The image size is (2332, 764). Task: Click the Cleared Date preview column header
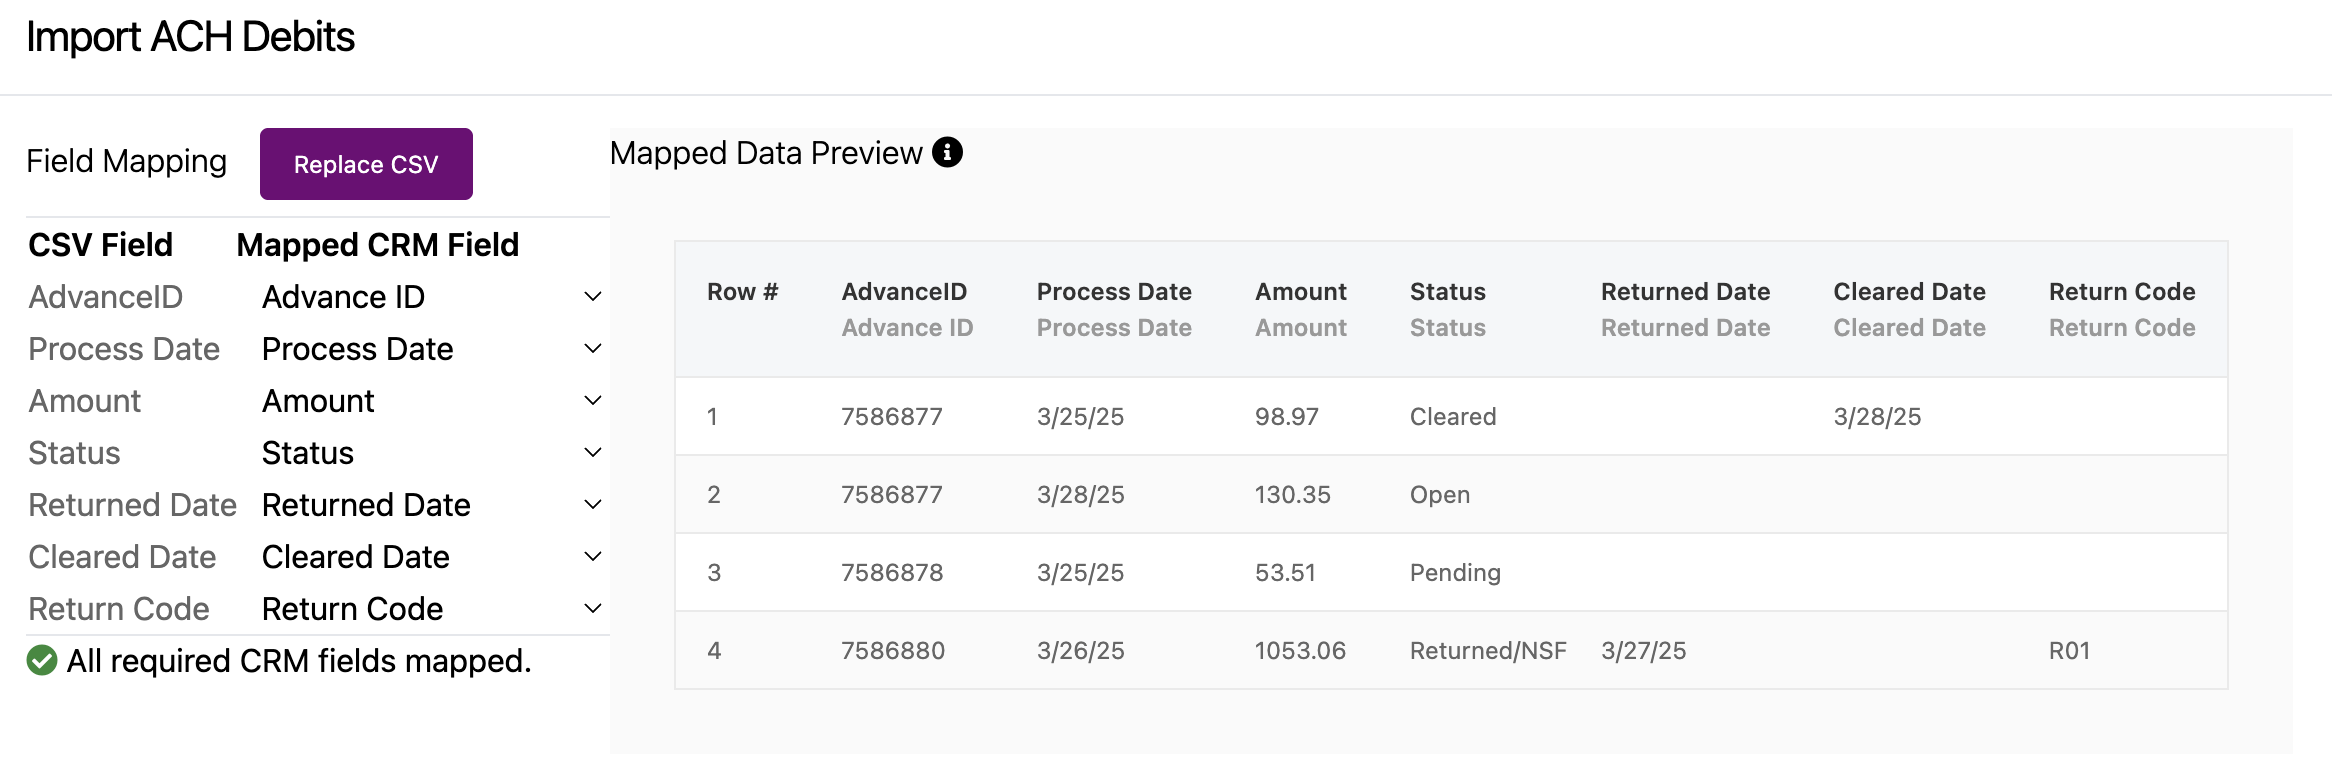(x=1910, y=292)
